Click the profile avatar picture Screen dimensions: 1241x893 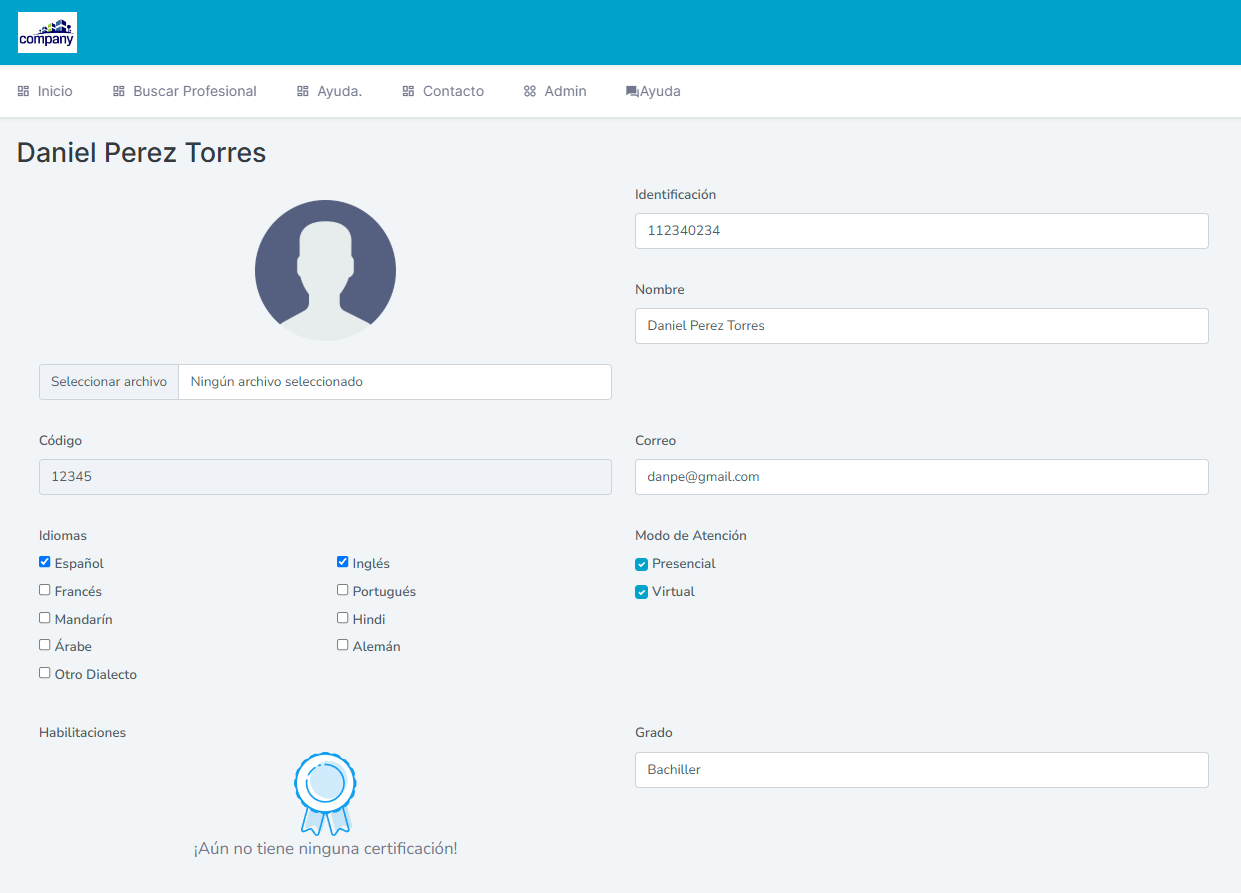[x=325, y=270]
